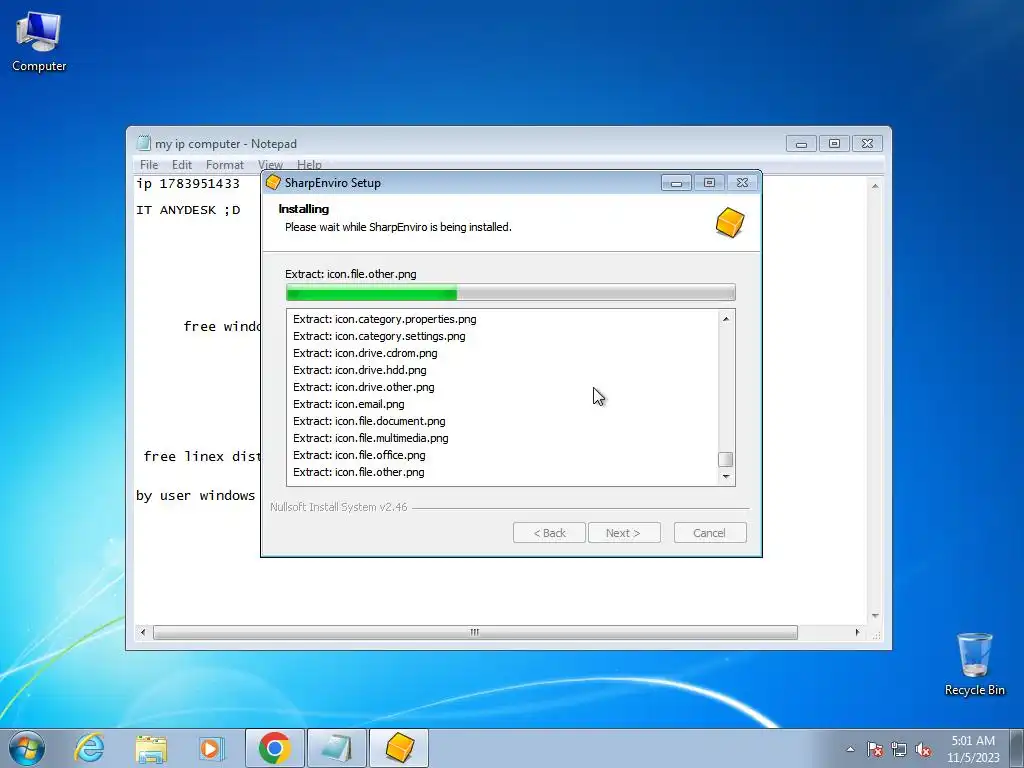Click the Notepad title bar icon
The width and height of the screenshot is (1024, 768).
tap(143, 143)
